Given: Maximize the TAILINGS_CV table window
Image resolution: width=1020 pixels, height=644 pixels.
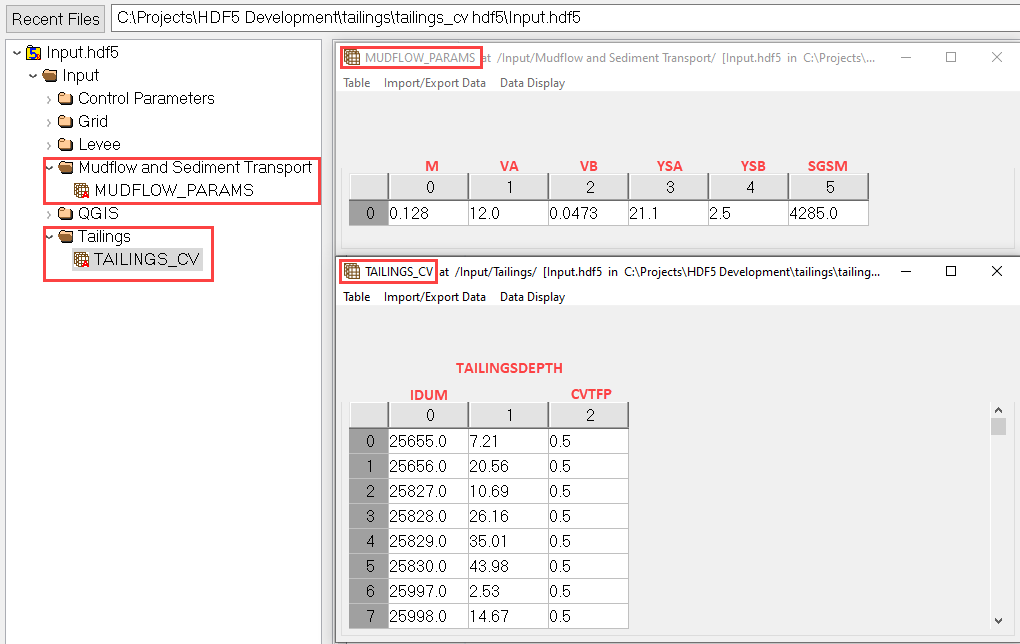Looking at the screenshot, I should click(951, 271).
